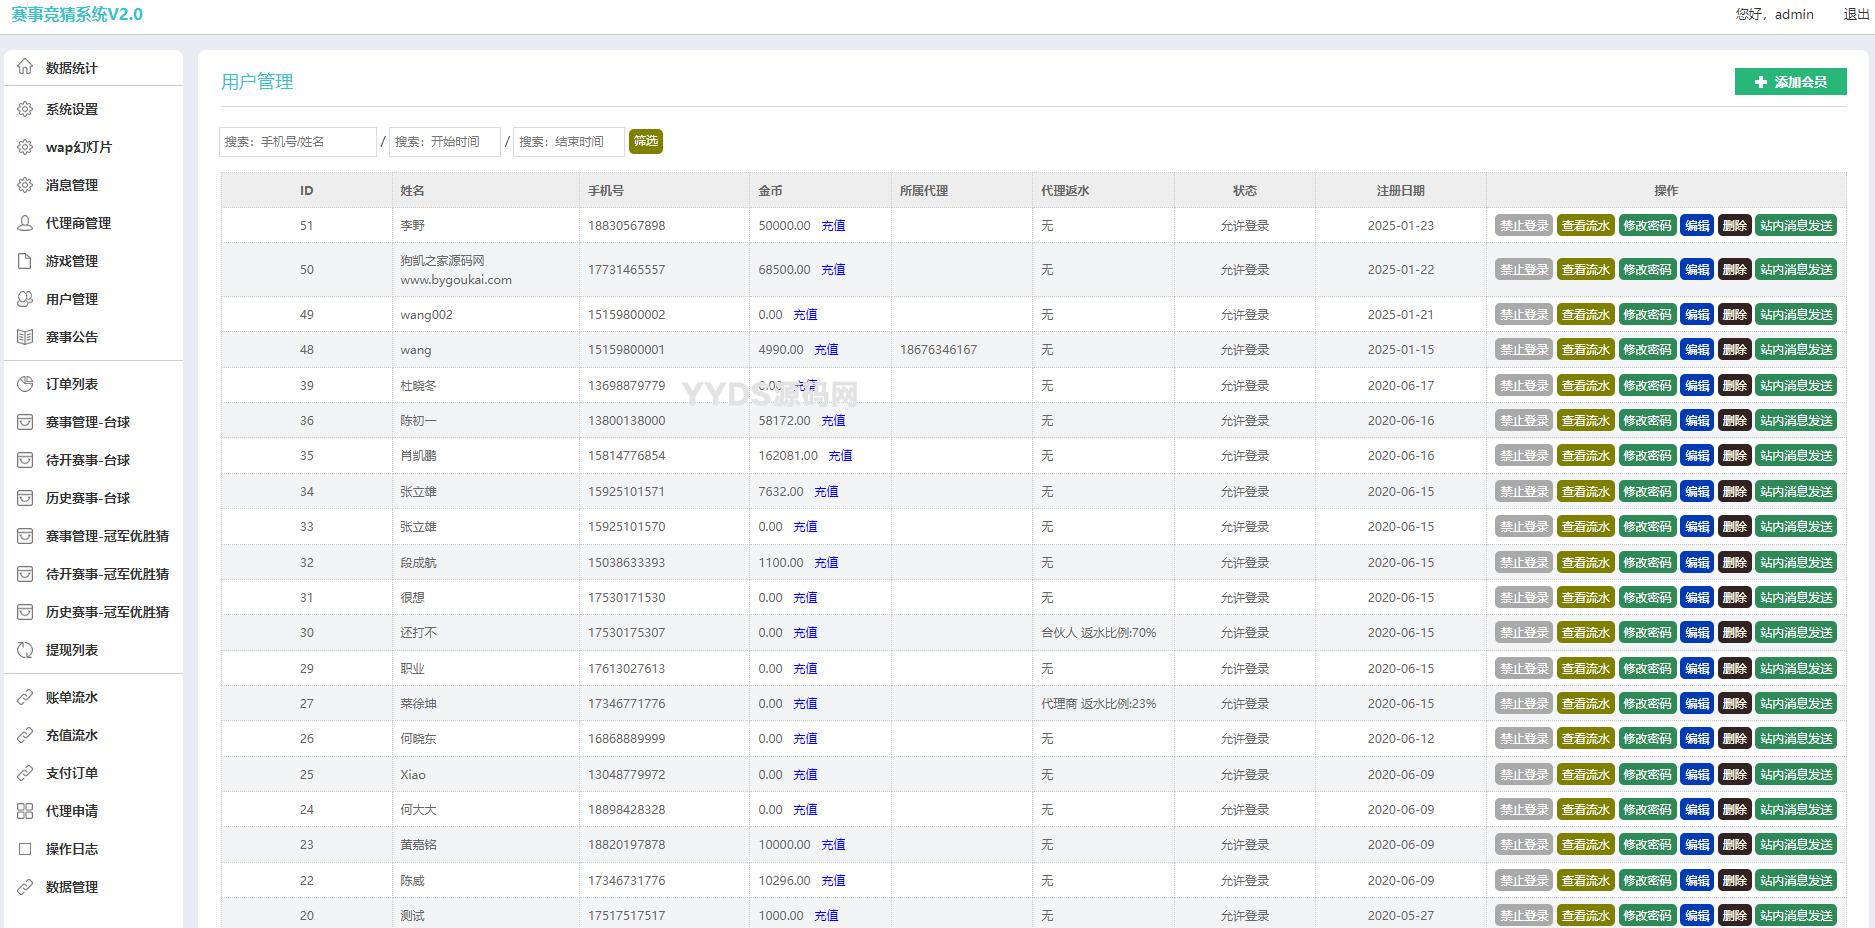Focus the 手机号/姓名 search field
Viewport: 1875px width, 928px height.
[297, 142]
